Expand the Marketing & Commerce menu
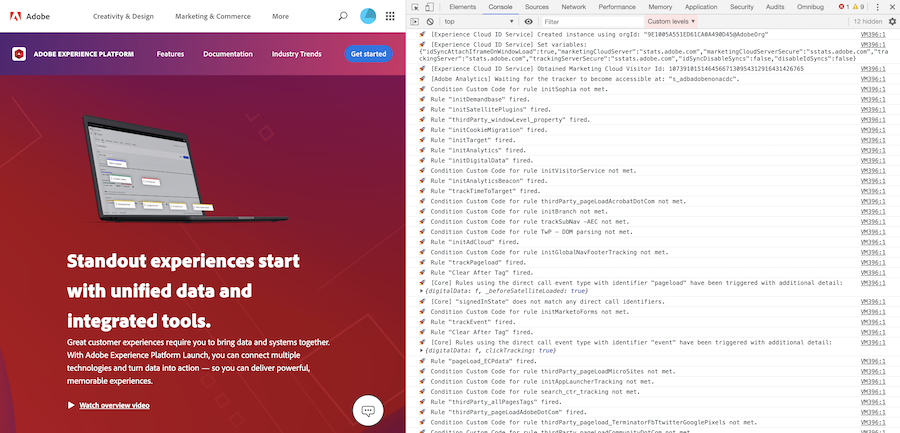This screenshot has width=900, height=433. click(213, 16)
